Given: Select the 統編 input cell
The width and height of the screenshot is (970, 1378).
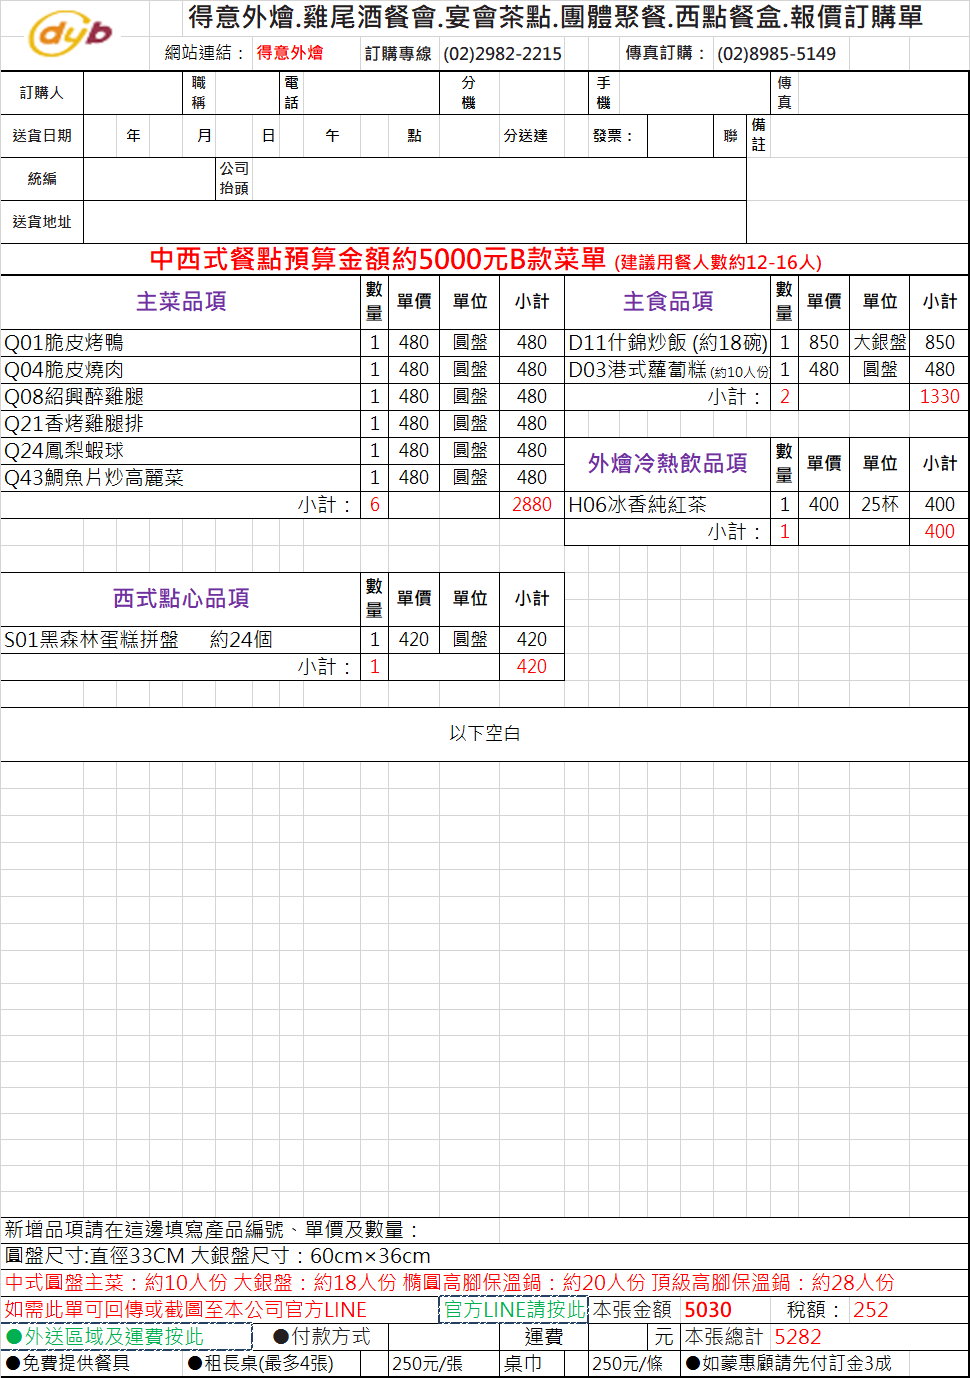Looking at the screenshot, I should 149,179.
